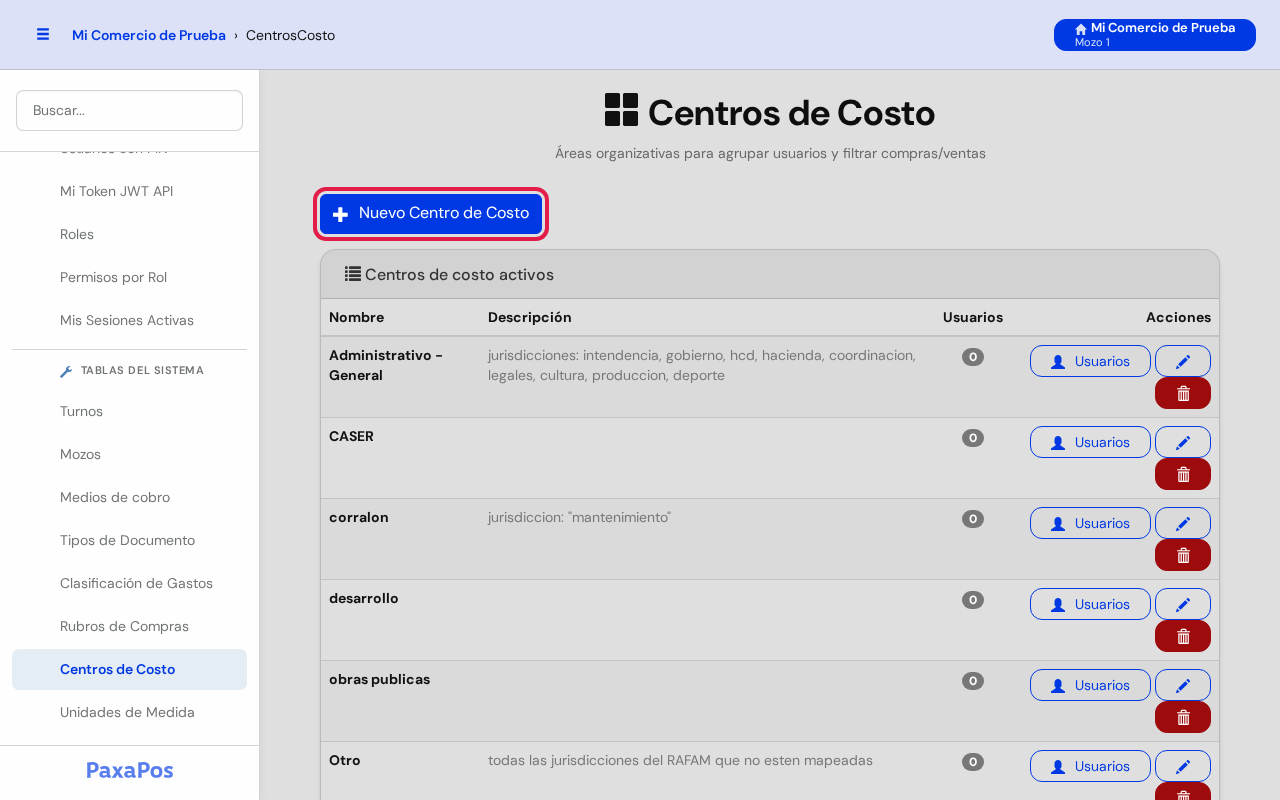The image size is (1280, 800).
Task: Show Usuarios of corralon
Action: pyautogui.click(x=1090, y=523)
